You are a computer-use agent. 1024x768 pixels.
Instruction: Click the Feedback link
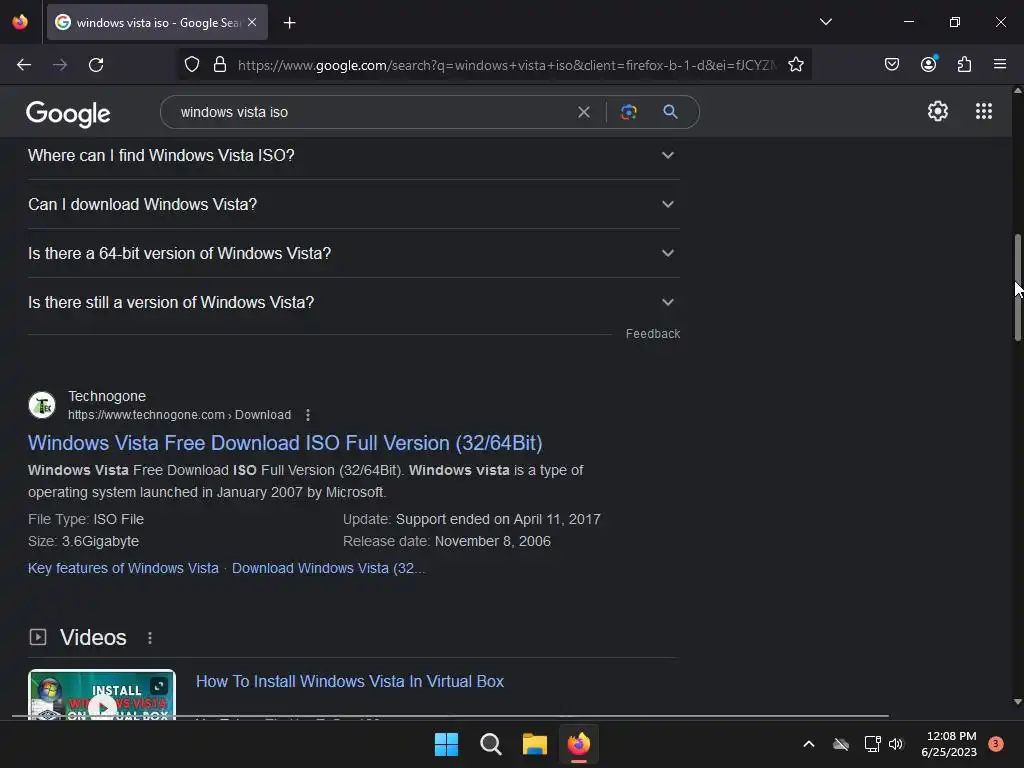point(652,334)
